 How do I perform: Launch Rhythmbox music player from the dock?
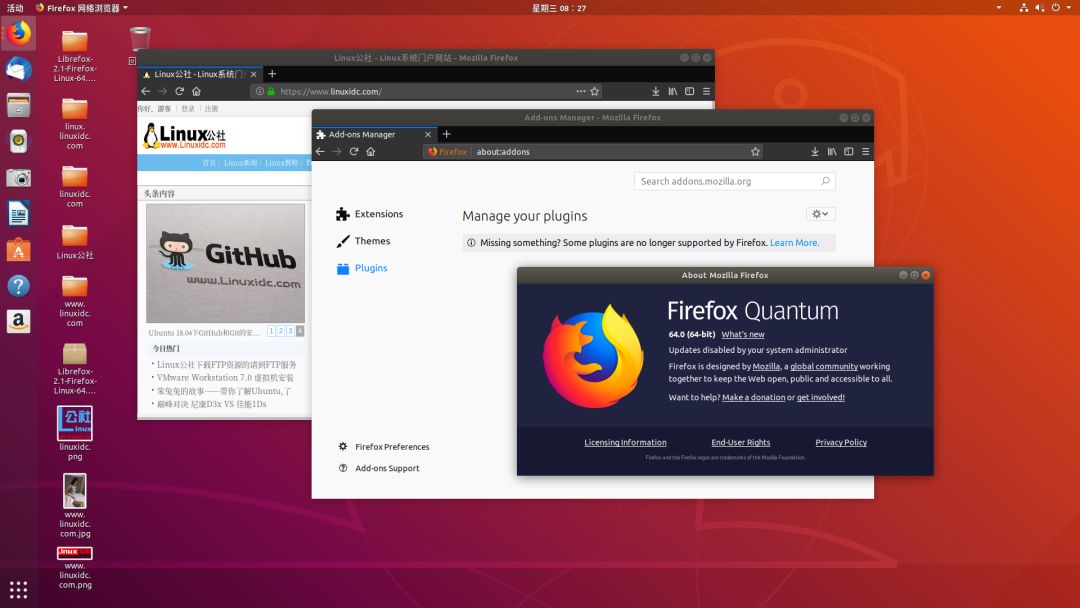click(19, 141)
